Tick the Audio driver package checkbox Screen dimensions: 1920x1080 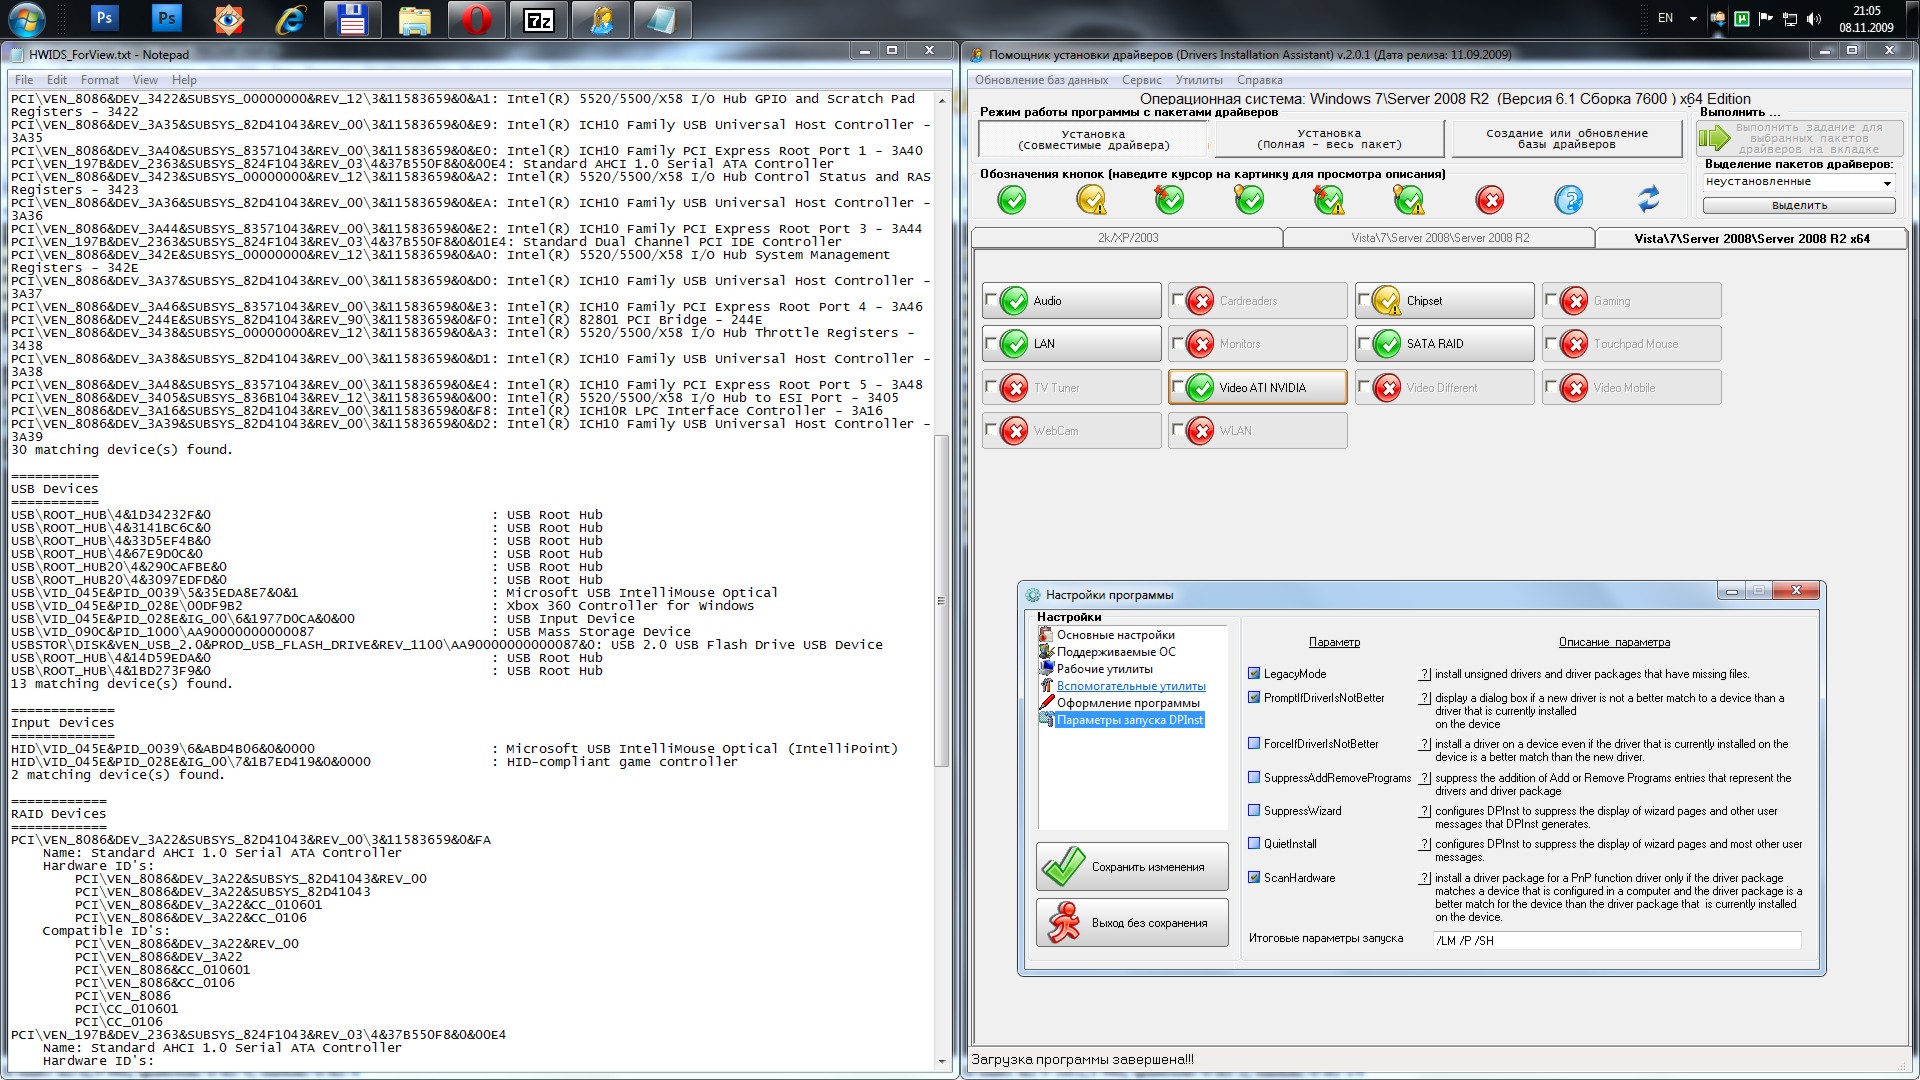tap(991, 299)
